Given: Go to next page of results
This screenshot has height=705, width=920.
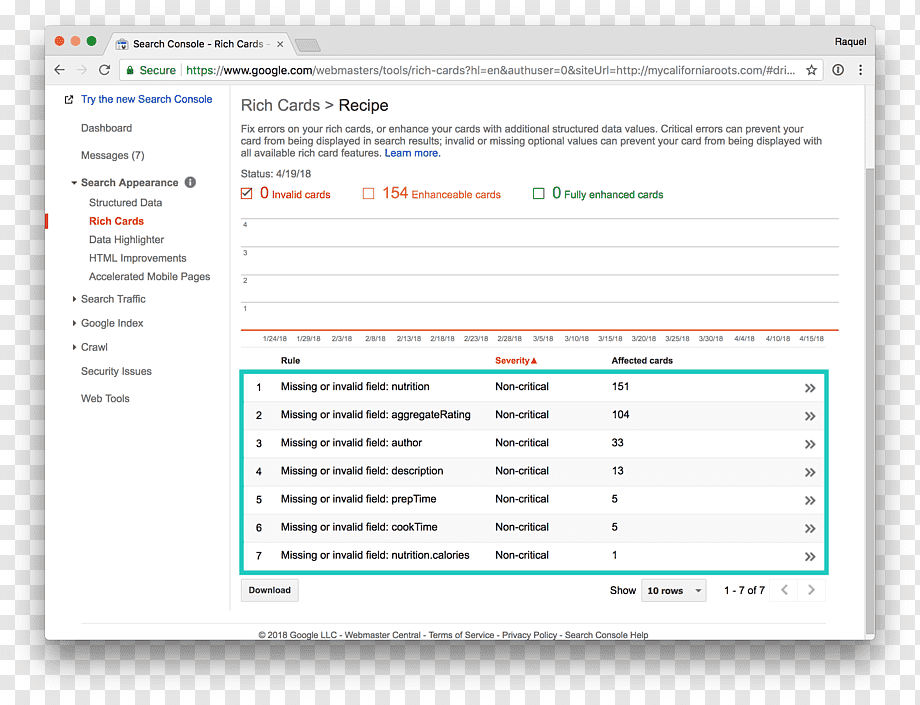Looking at the screenshot, I should click(811, 590).
